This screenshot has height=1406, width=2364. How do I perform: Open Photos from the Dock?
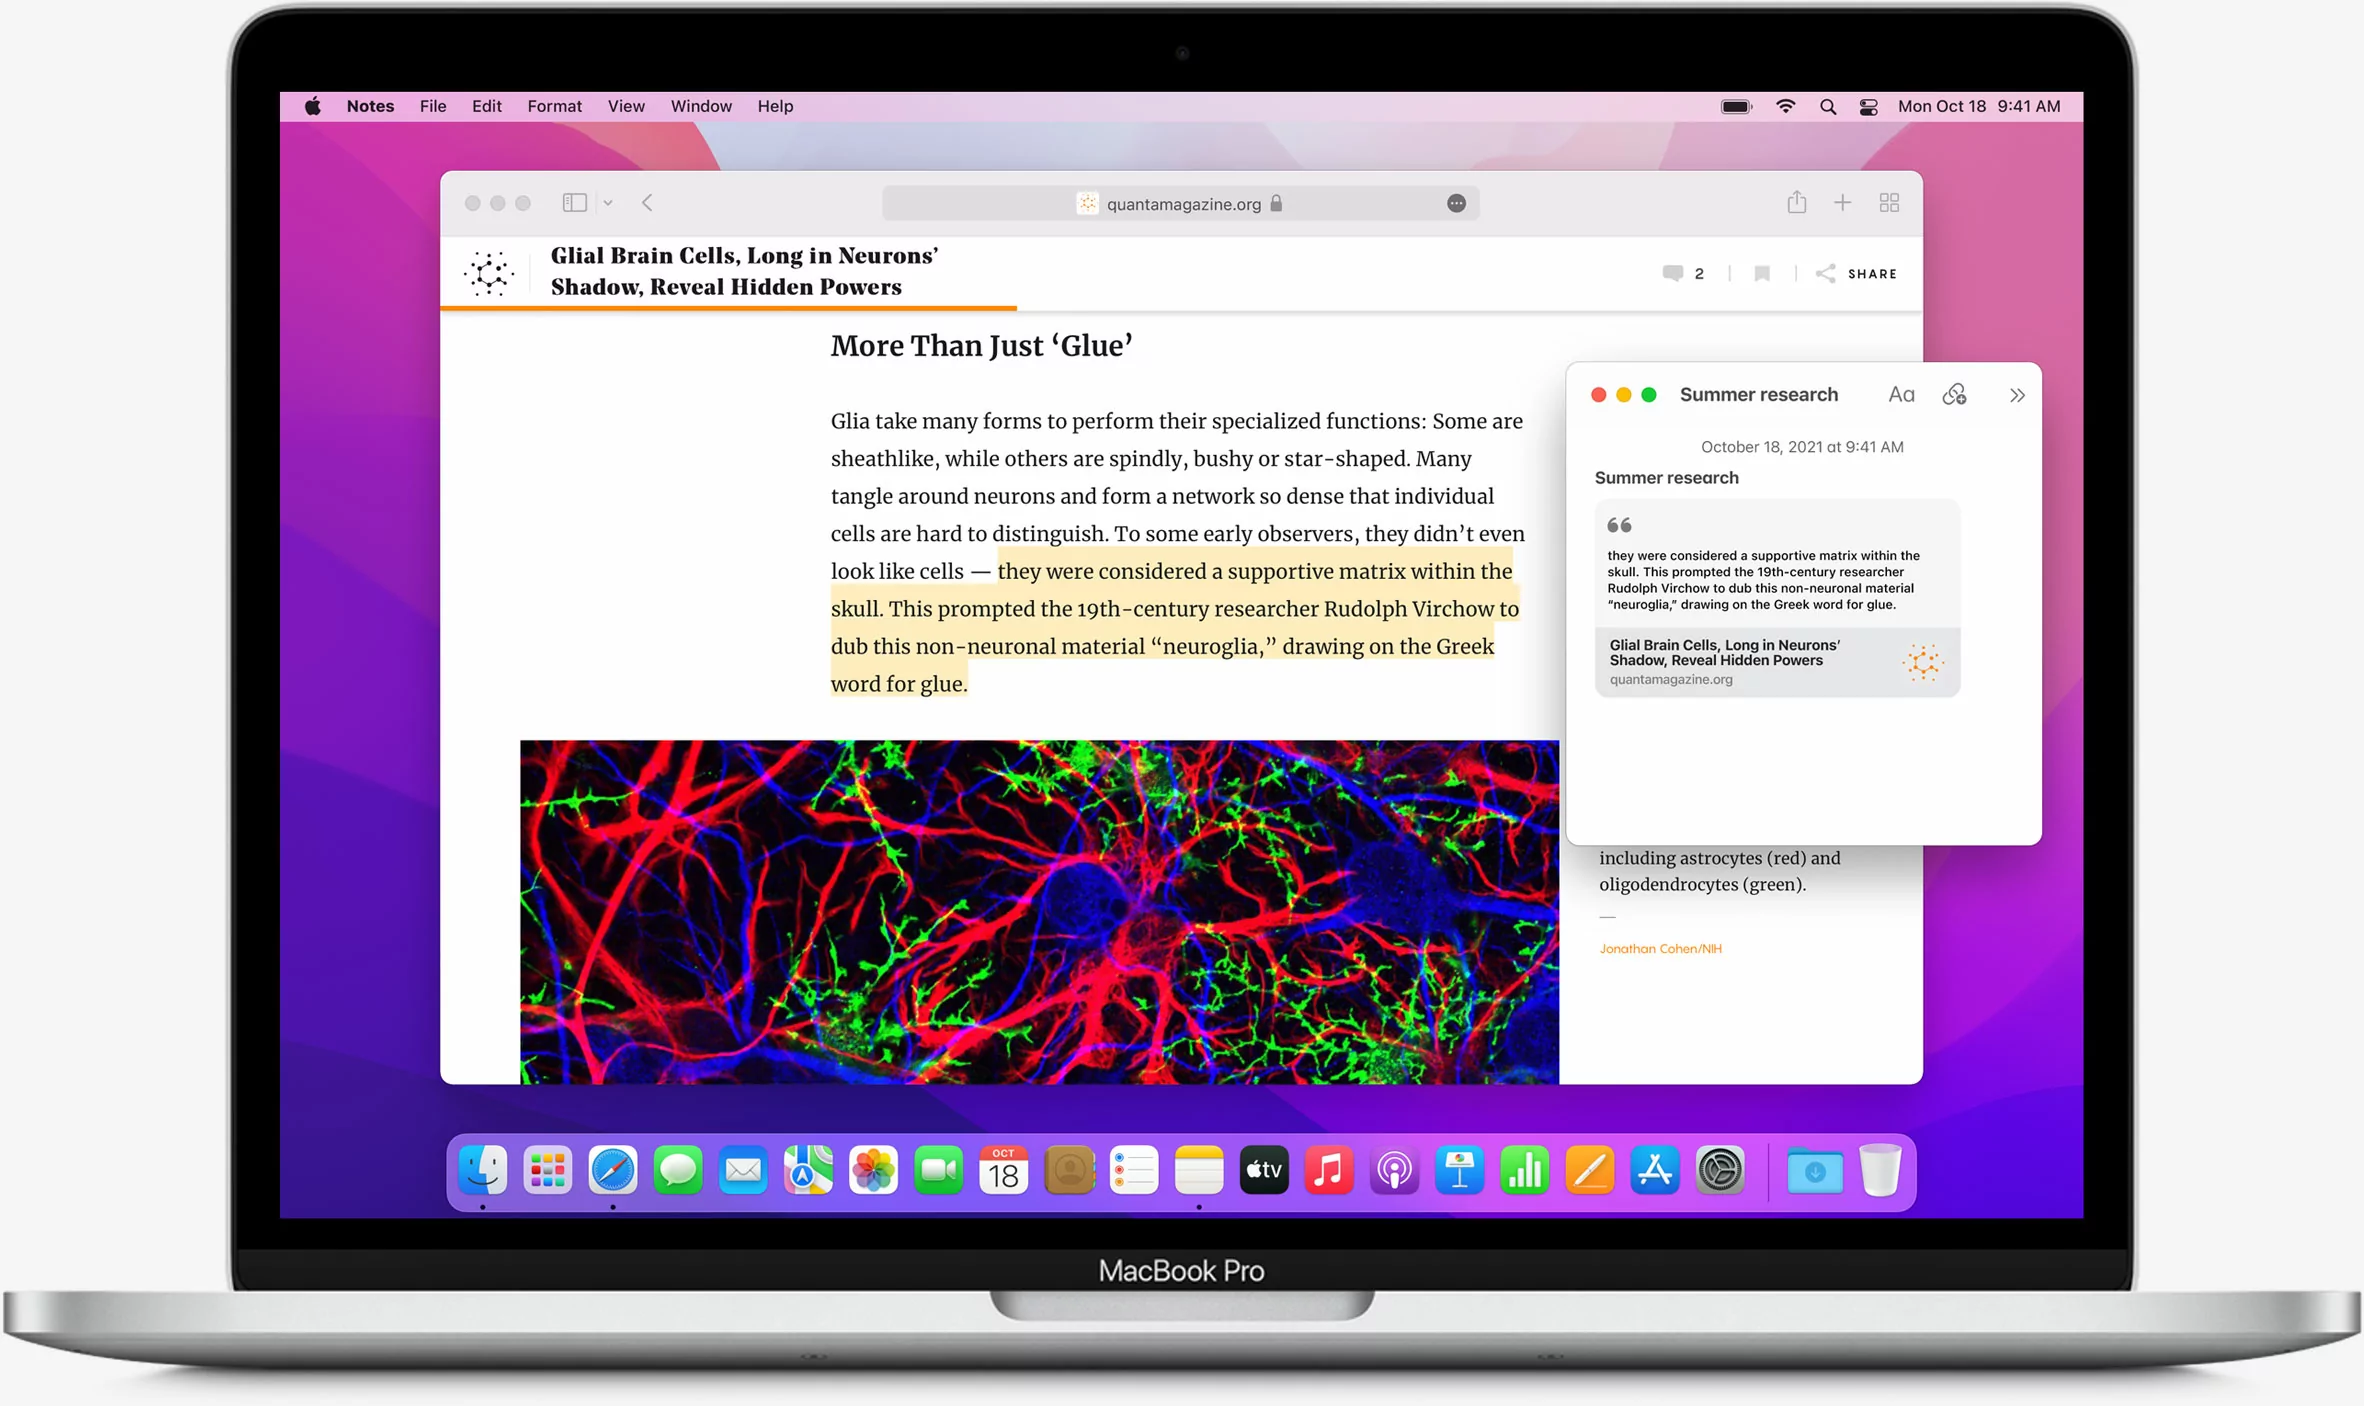pyautogui.click(x=873, y=1170)
